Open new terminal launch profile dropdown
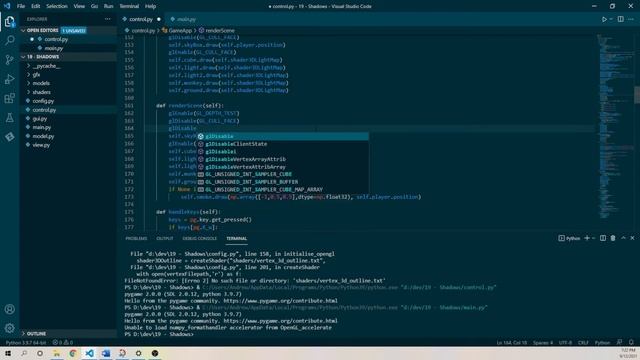Viewport: 640px width, 360px height. (593, 238)
